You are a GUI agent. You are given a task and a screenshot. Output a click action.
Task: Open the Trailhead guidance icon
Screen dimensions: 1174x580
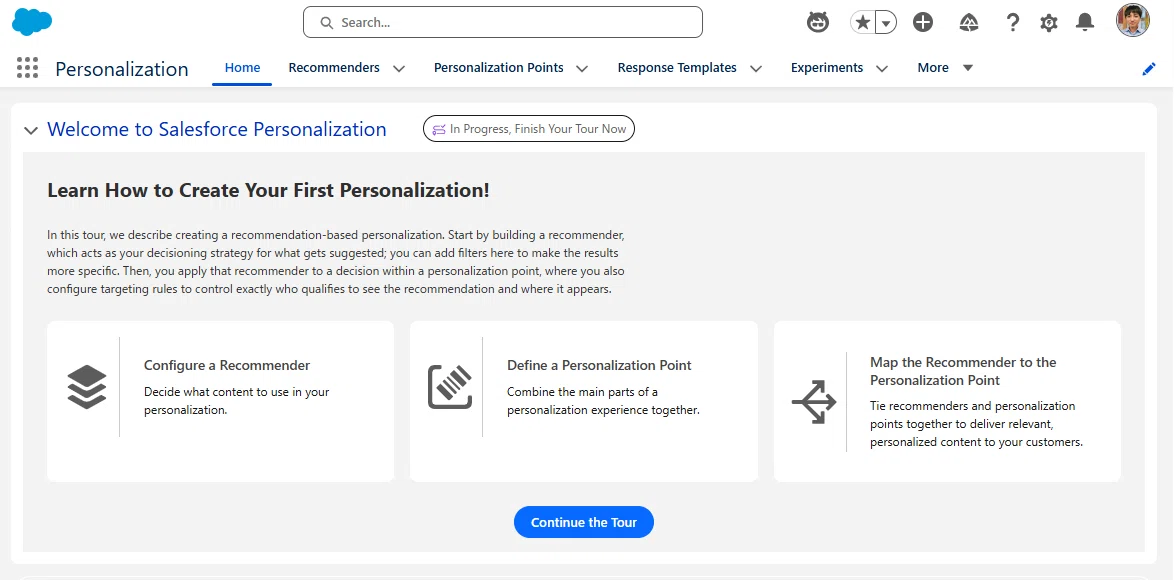coord(969,22)
